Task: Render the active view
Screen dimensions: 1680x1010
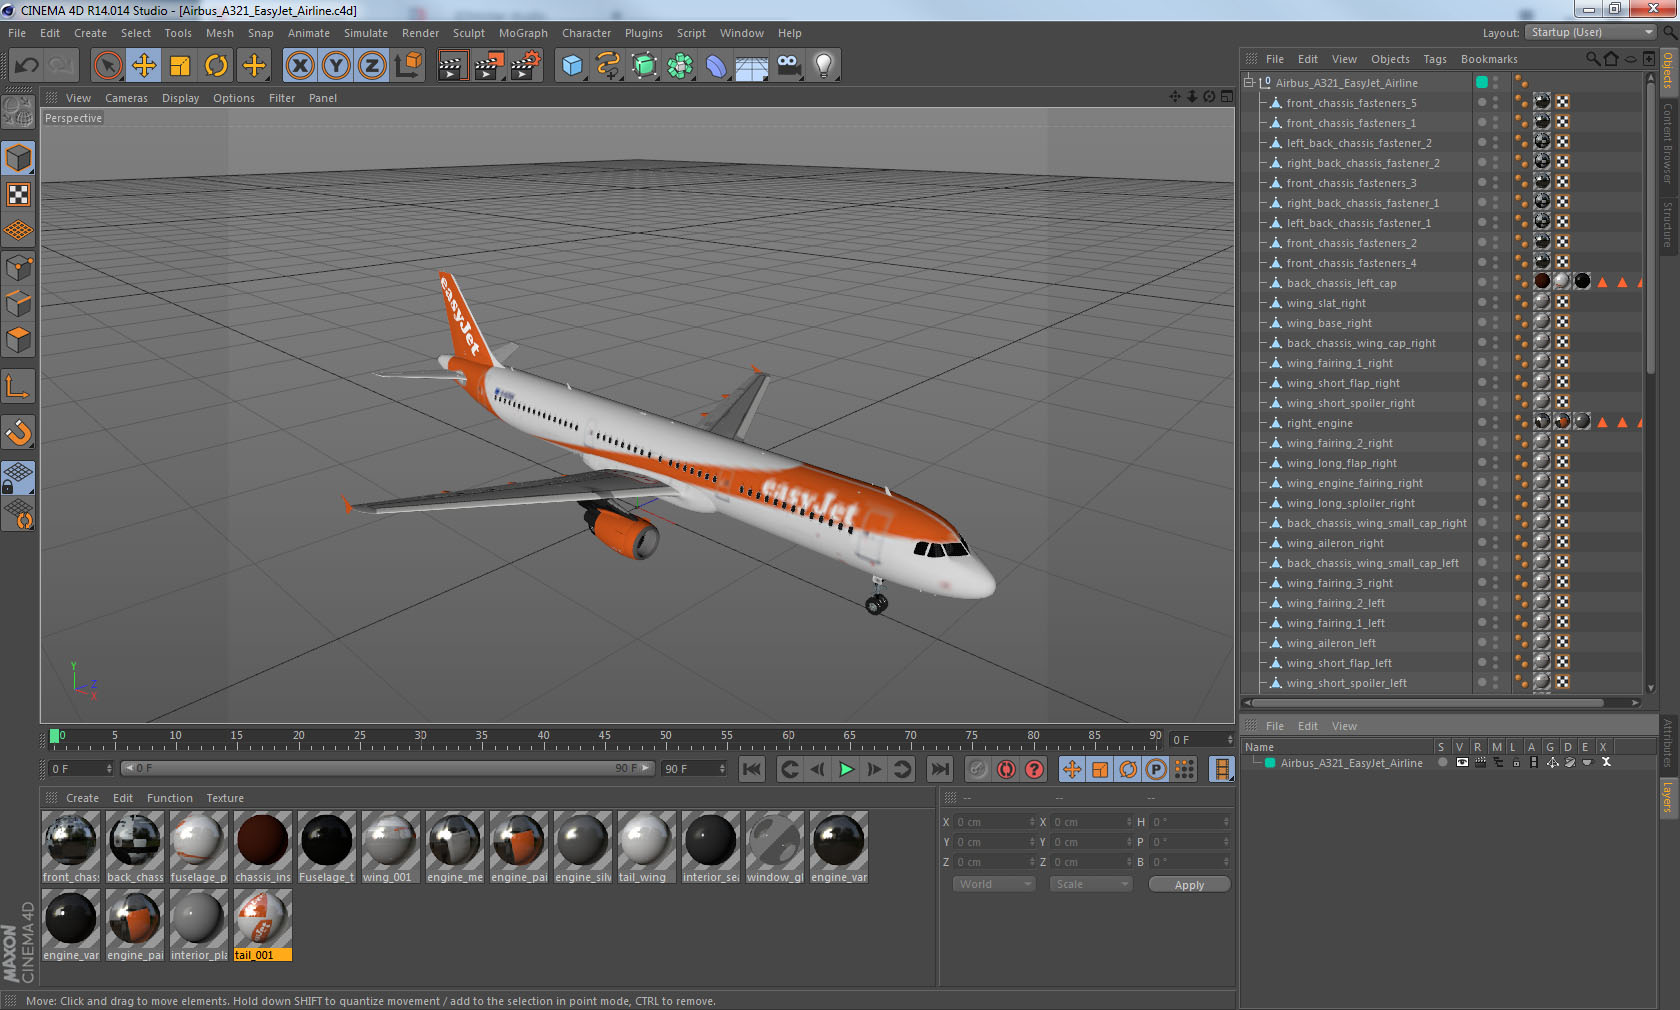Action: [x=452, y=66]
